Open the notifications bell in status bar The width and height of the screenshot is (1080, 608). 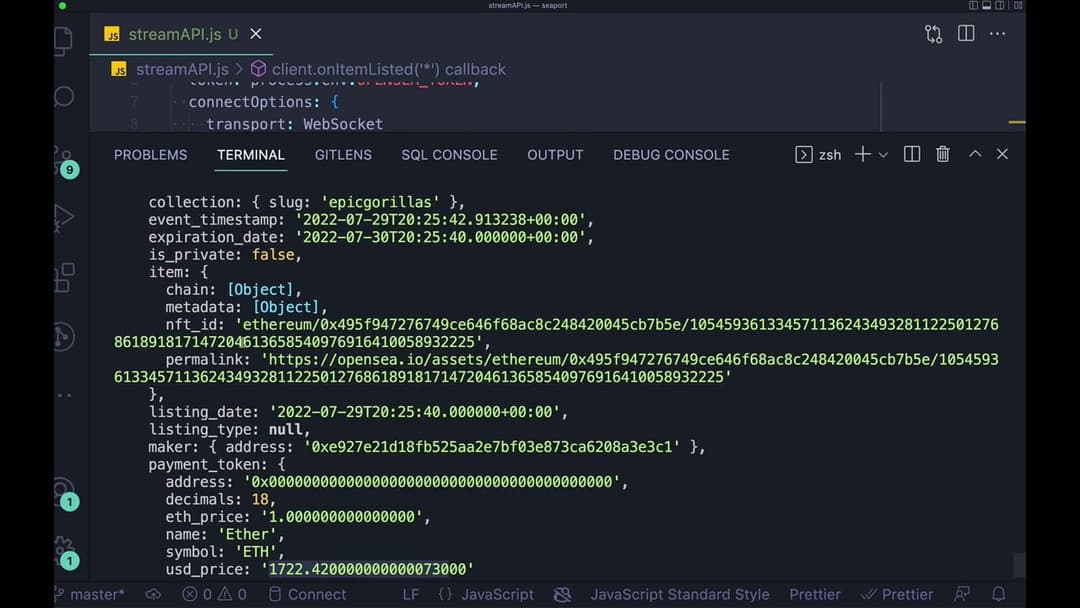(x=998, y=594)
